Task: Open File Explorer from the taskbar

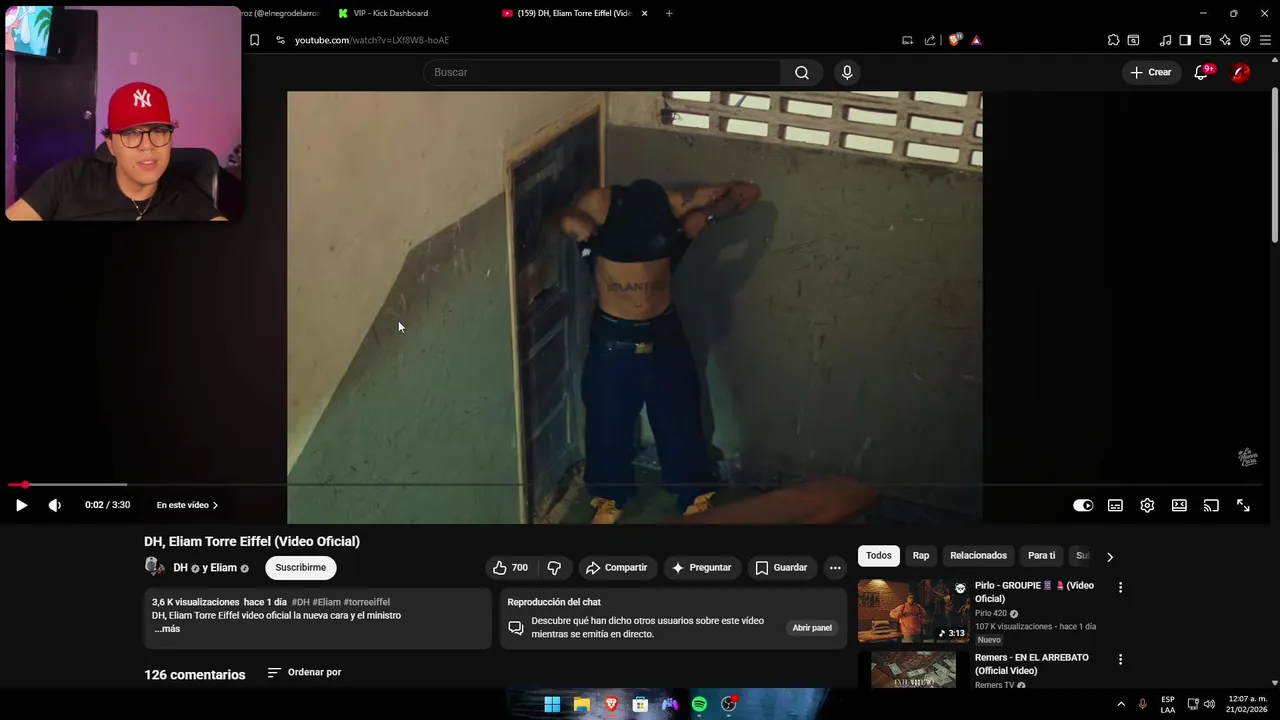Action: click(581, 704)
